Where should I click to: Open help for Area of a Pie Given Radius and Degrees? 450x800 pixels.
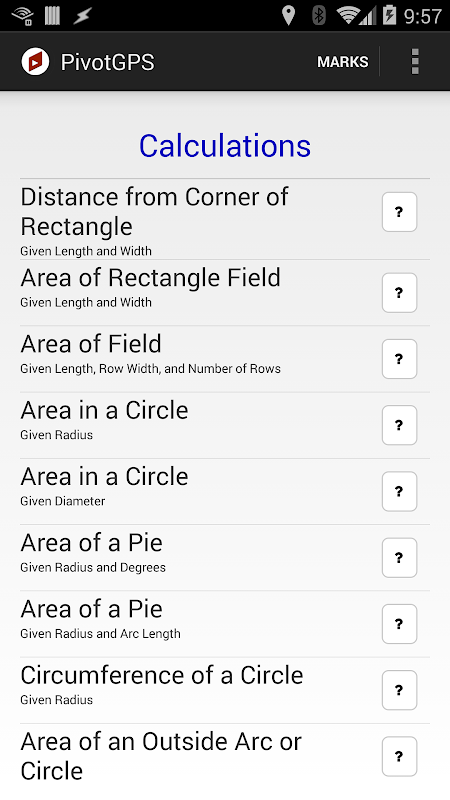(x=399, y=558)
